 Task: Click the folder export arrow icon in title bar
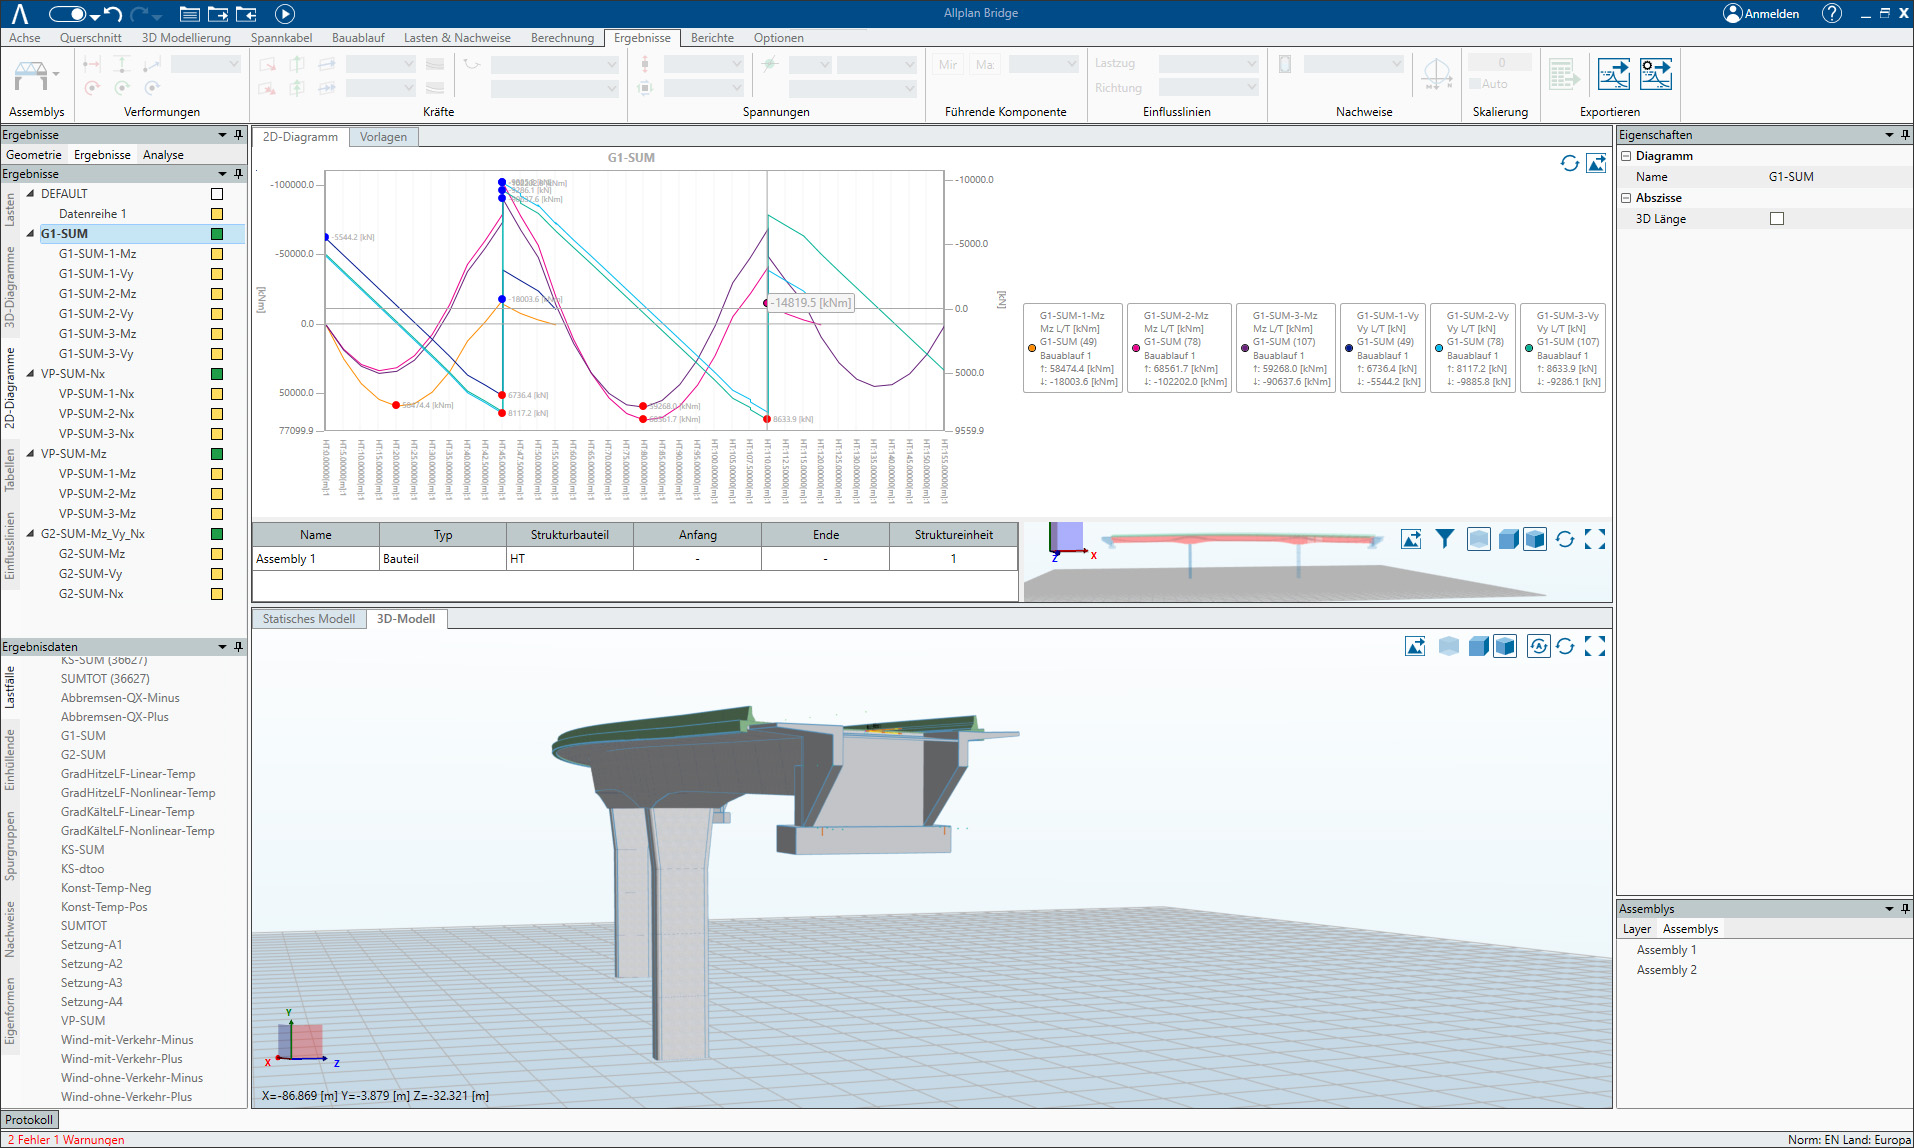pos(217,14)
